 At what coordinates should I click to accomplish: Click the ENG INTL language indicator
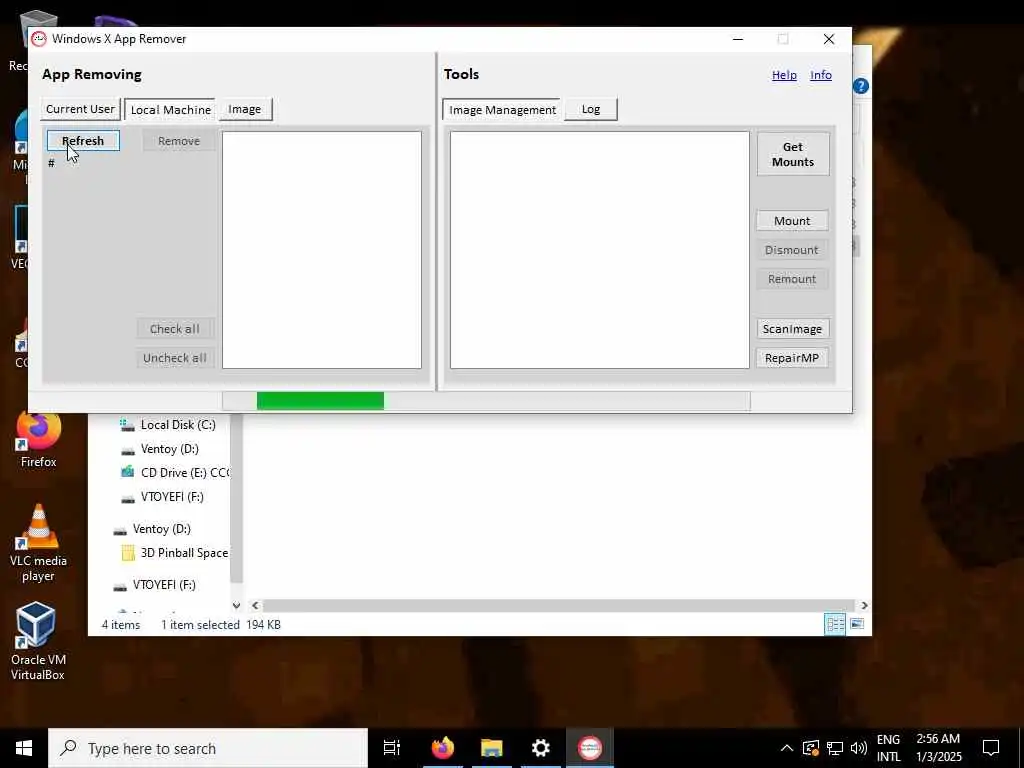888,748
